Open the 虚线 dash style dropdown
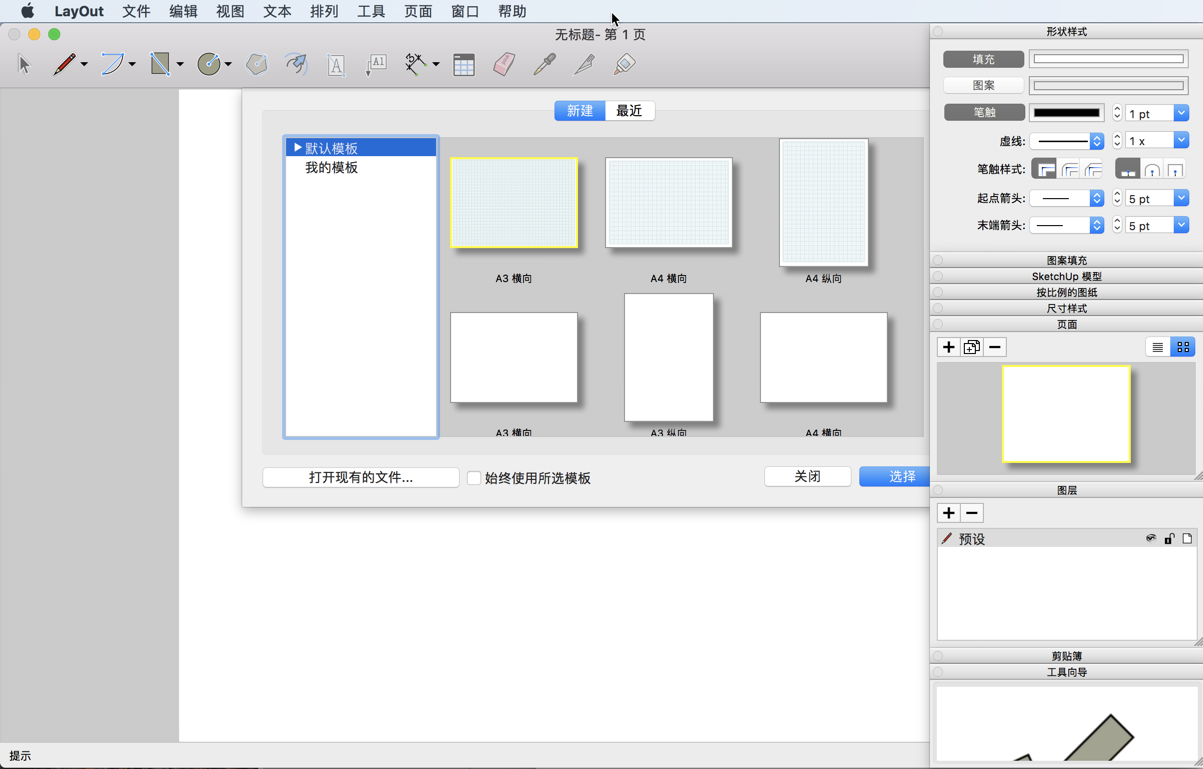 [x=1067, y=141]
